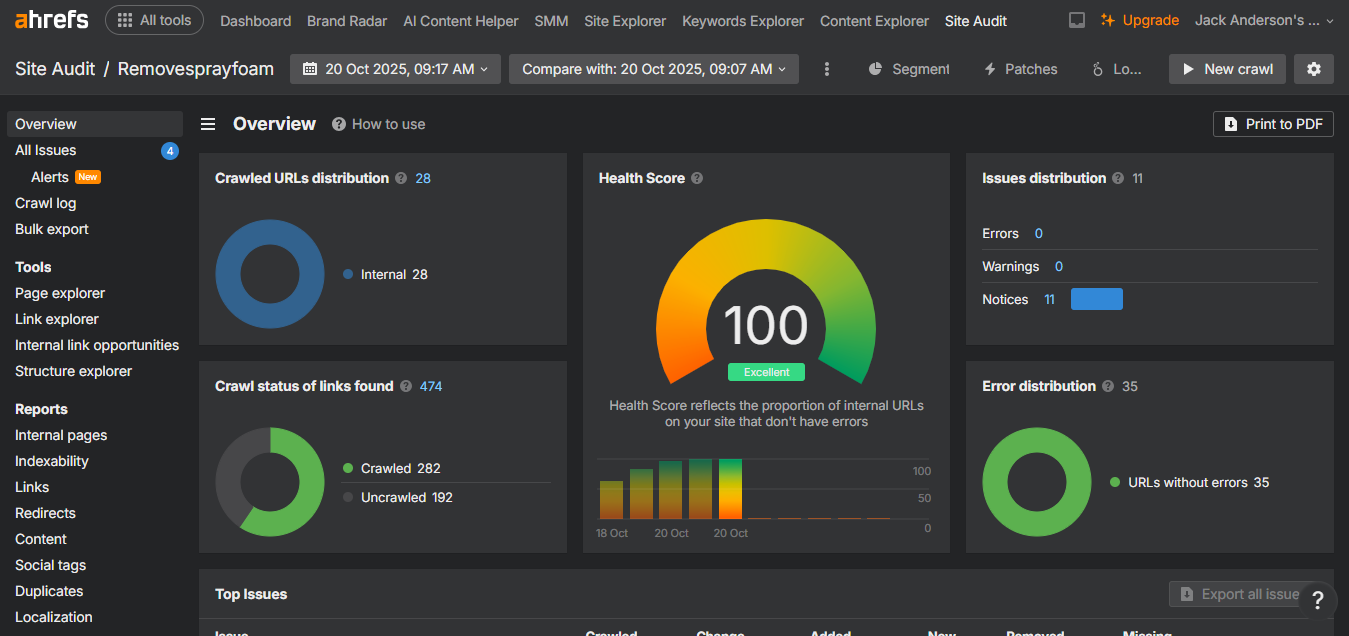Viewport: 1349px width, 636px height.
Task: Click the 28 total crawled URLs link
Action: click(423, 178)
